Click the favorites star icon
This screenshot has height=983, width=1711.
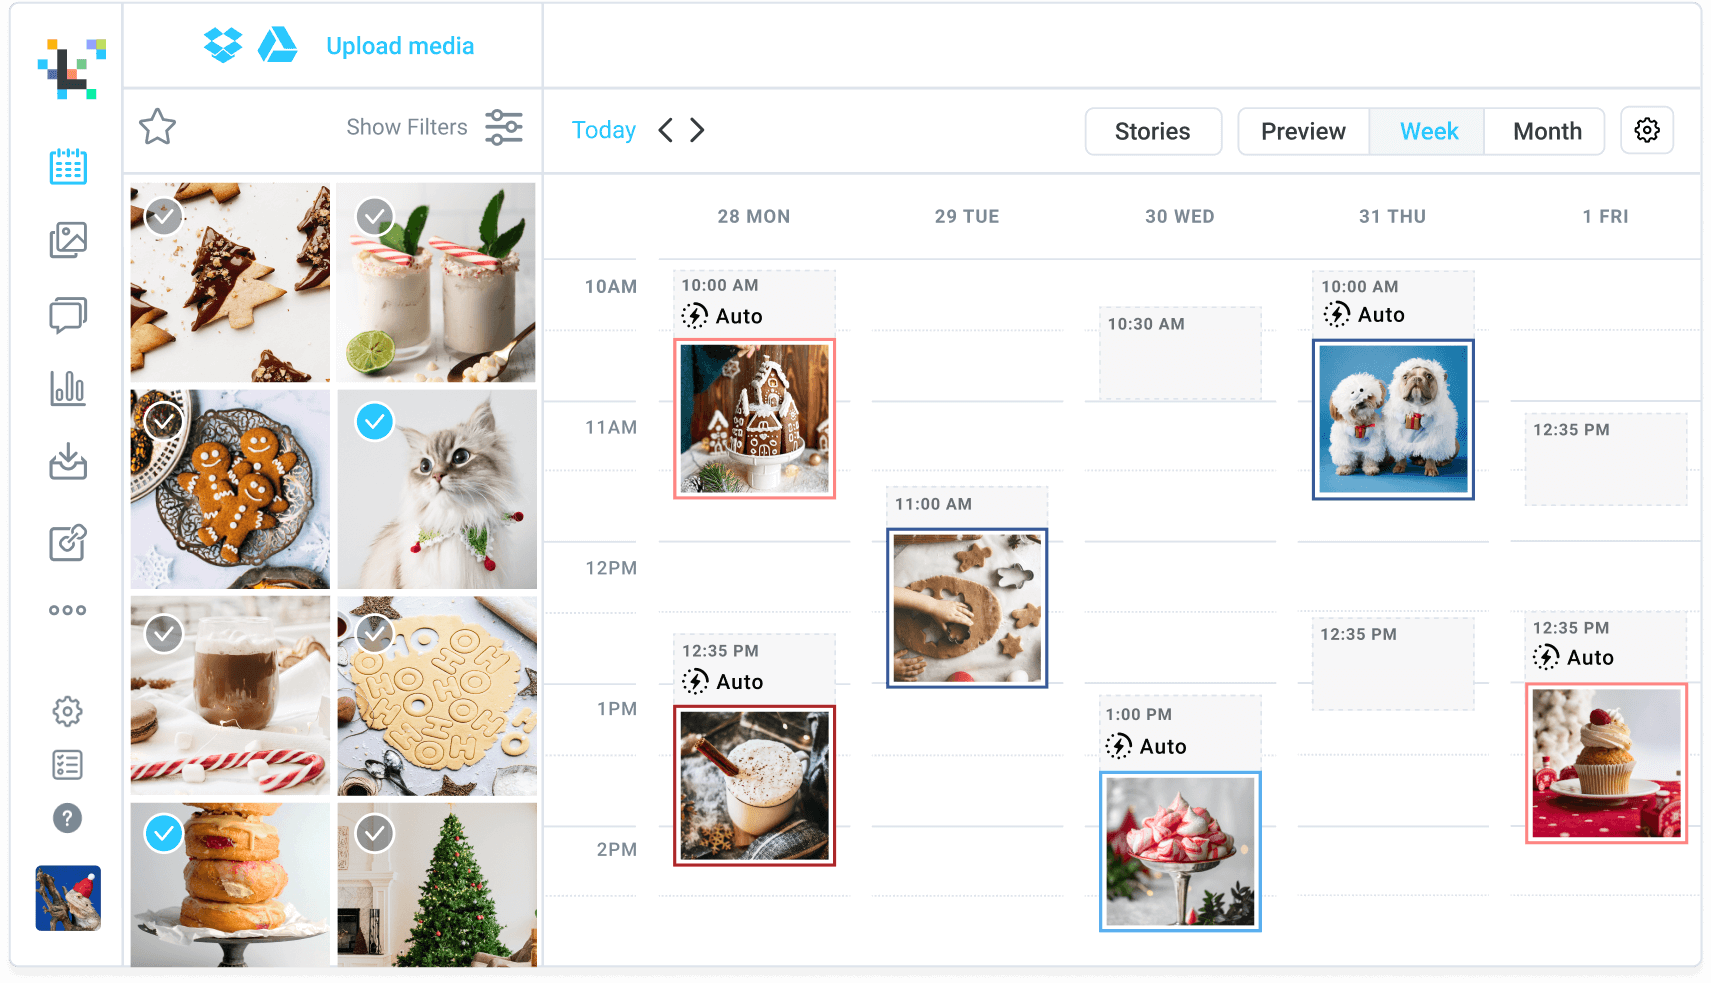157,127
